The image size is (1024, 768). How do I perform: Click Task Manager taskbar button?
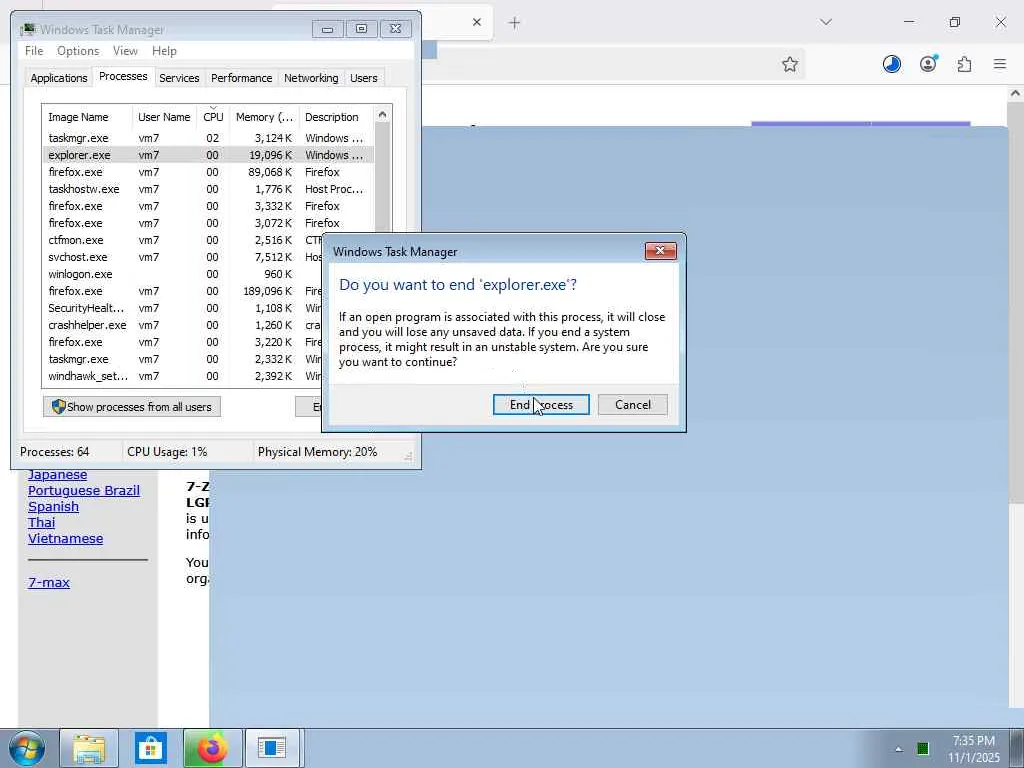click(x=272, y=749)
